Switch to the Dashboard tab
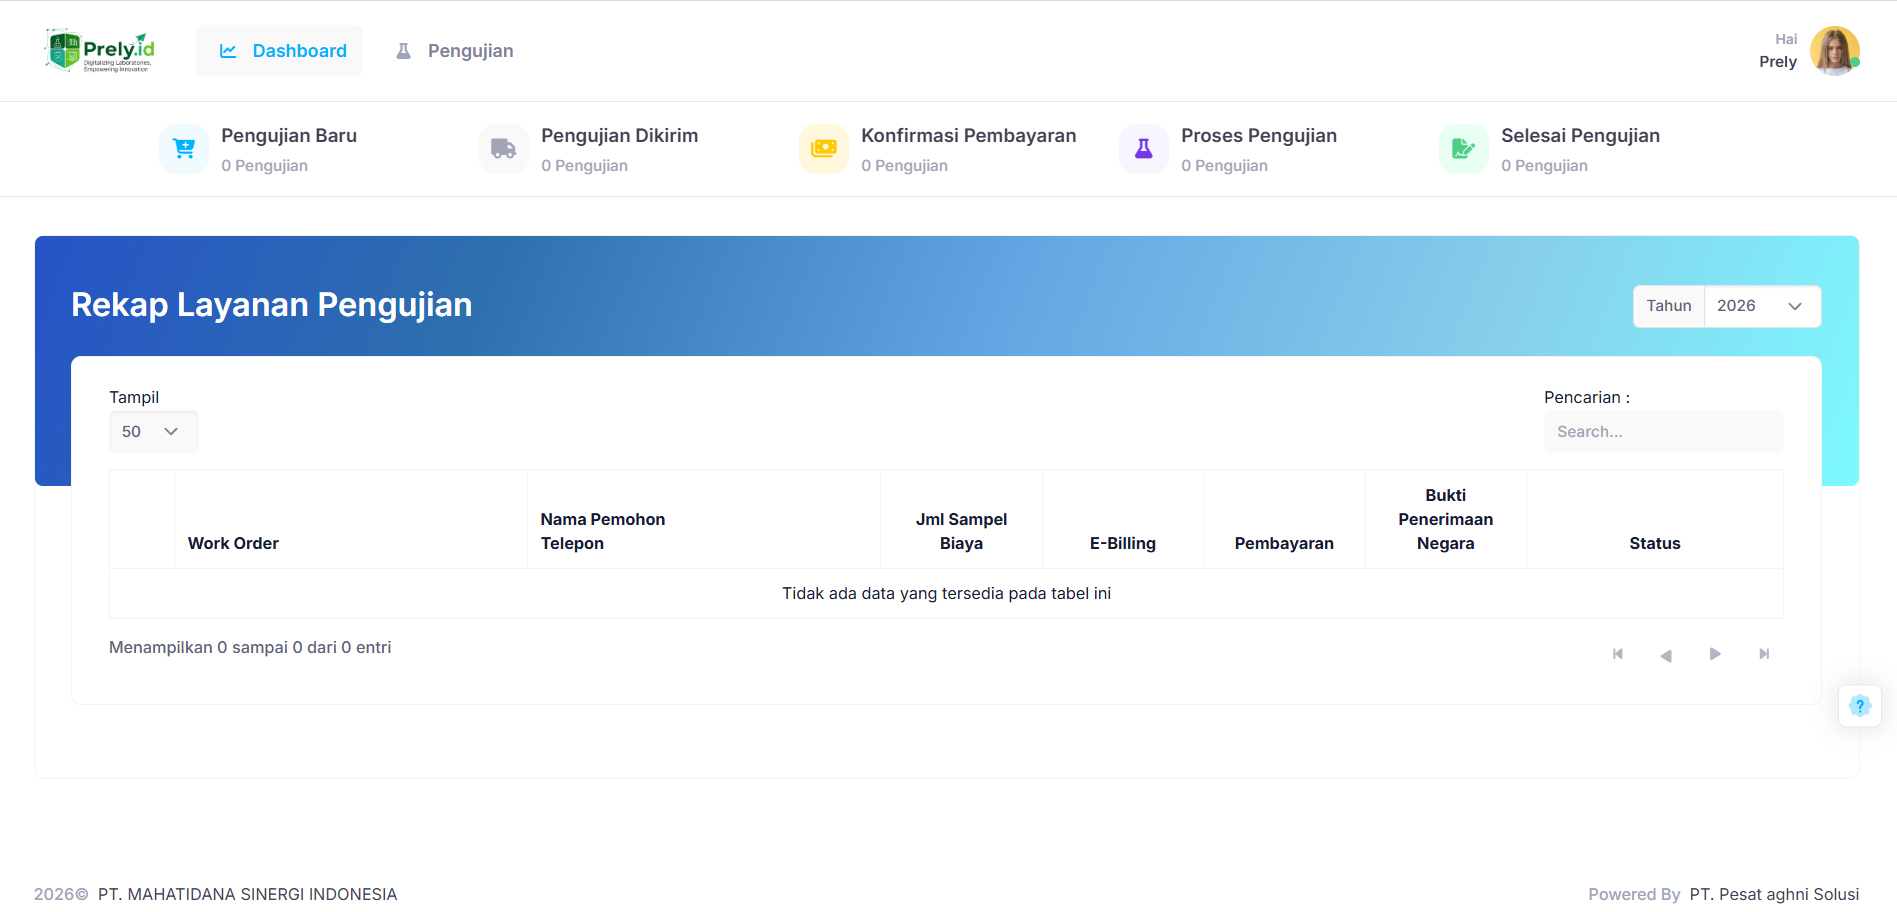 [x=280, y=51]
